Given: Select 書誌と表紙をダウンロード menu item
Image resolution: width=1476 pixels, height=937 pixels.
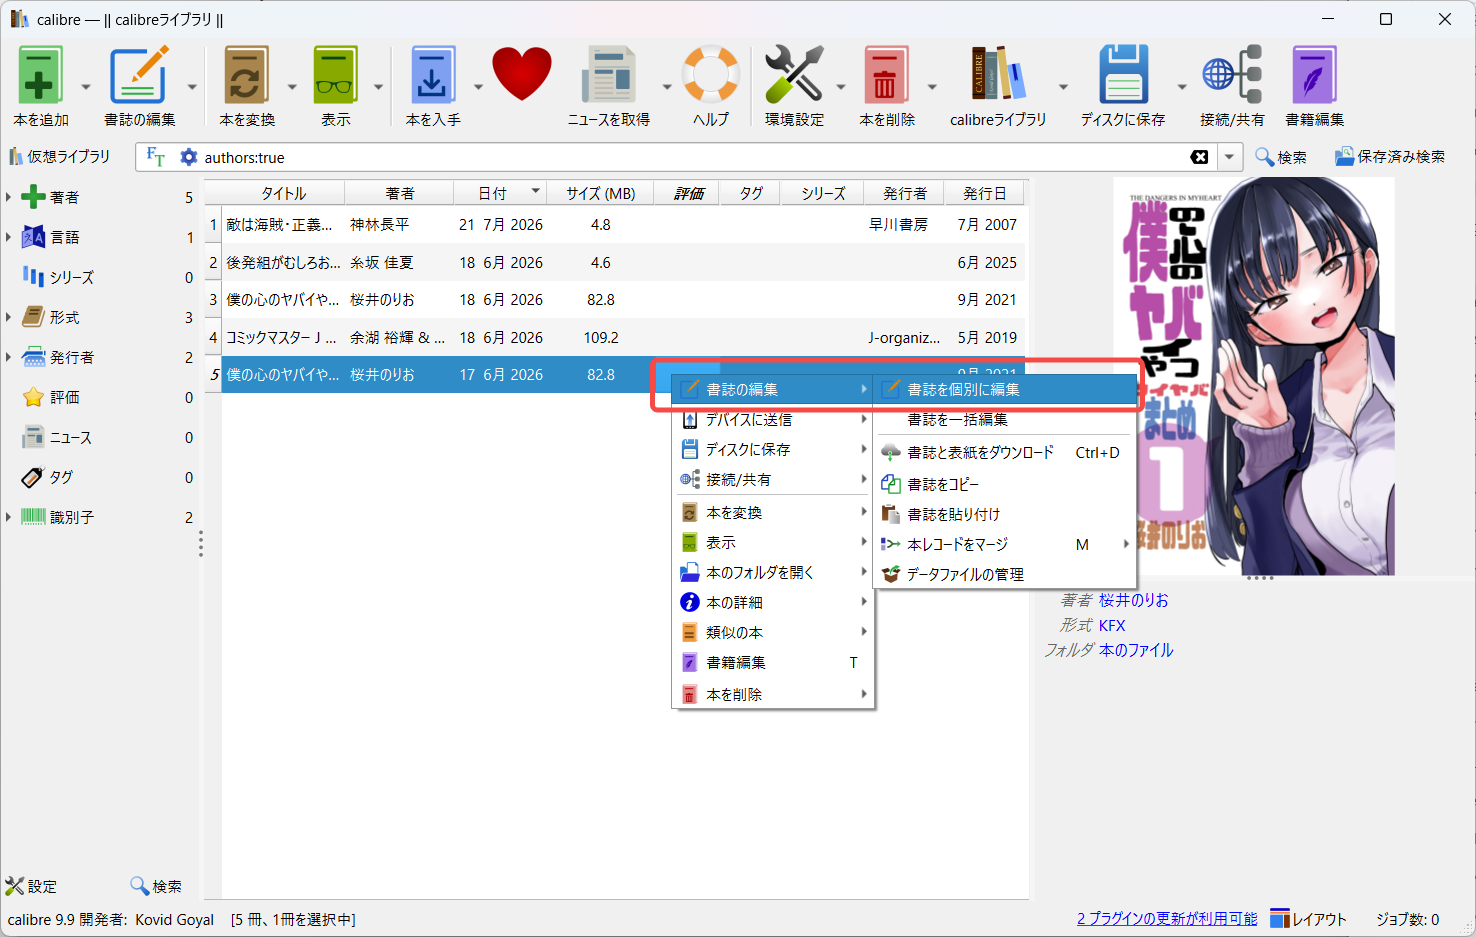Looking at the screenshot, I should tap(1006, 452).
